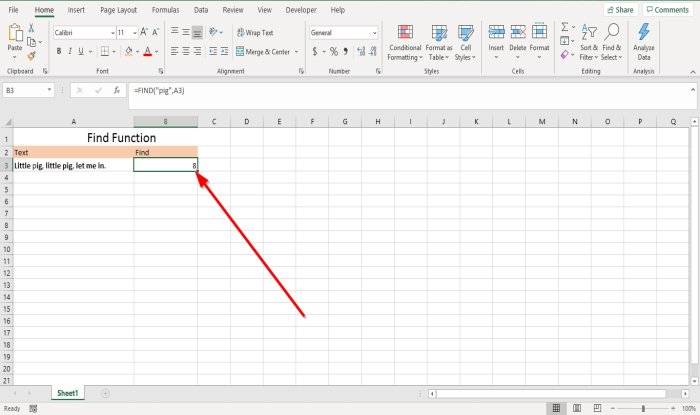Open the File tab
The height and width of the screenshot is (415, 700).
point(13,10)
